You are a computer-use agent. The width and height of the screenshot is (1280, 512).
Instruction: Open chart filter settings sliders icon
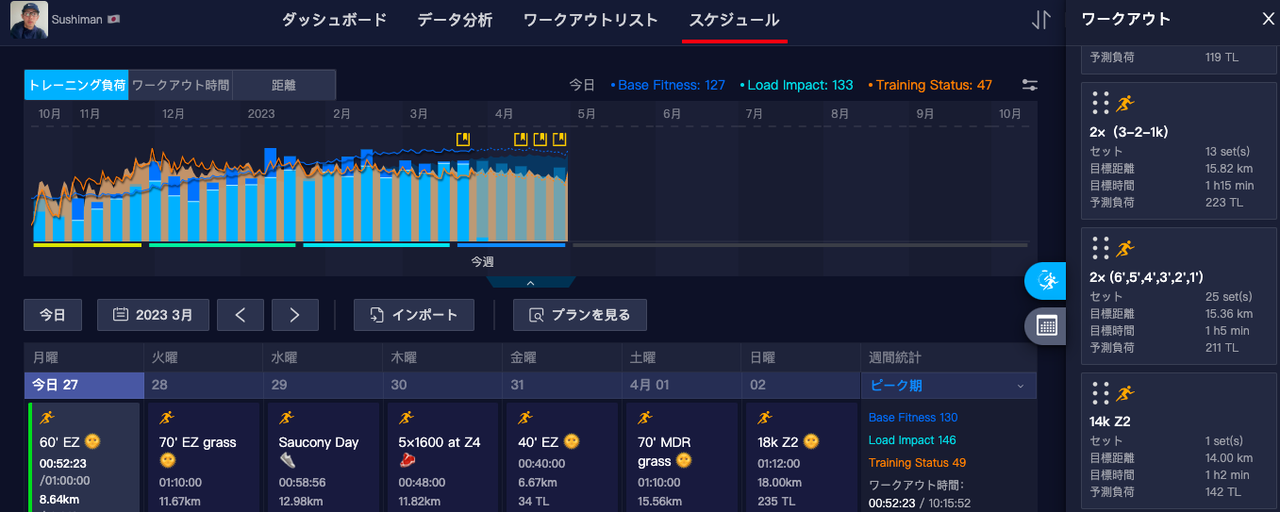(1030, 86)
